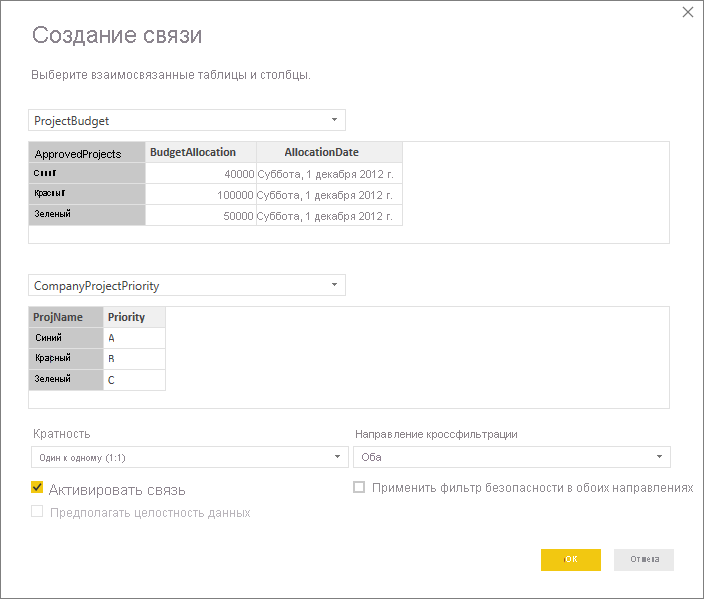Screen dimensions: 704x599
Task: Click the Отмена cancel button
Action: click(x=644, y=559)
